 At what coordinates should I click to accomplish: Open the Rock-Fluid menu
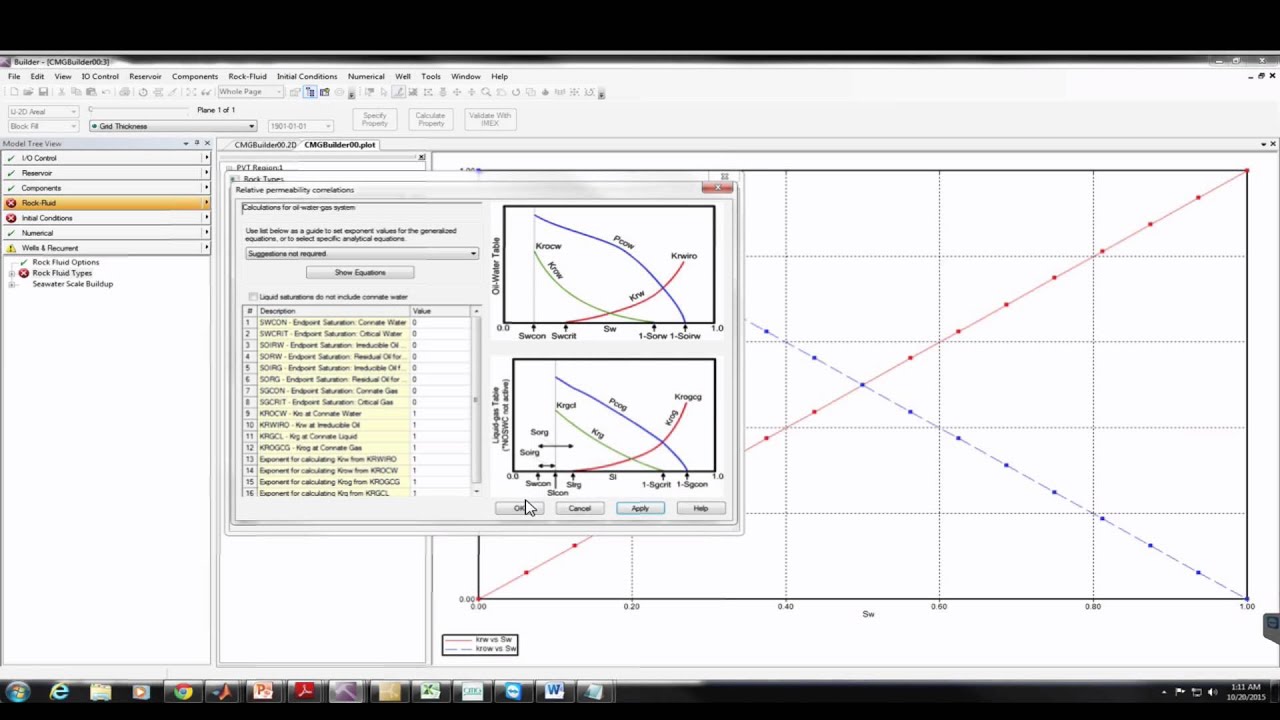click(x=247, y=77)
